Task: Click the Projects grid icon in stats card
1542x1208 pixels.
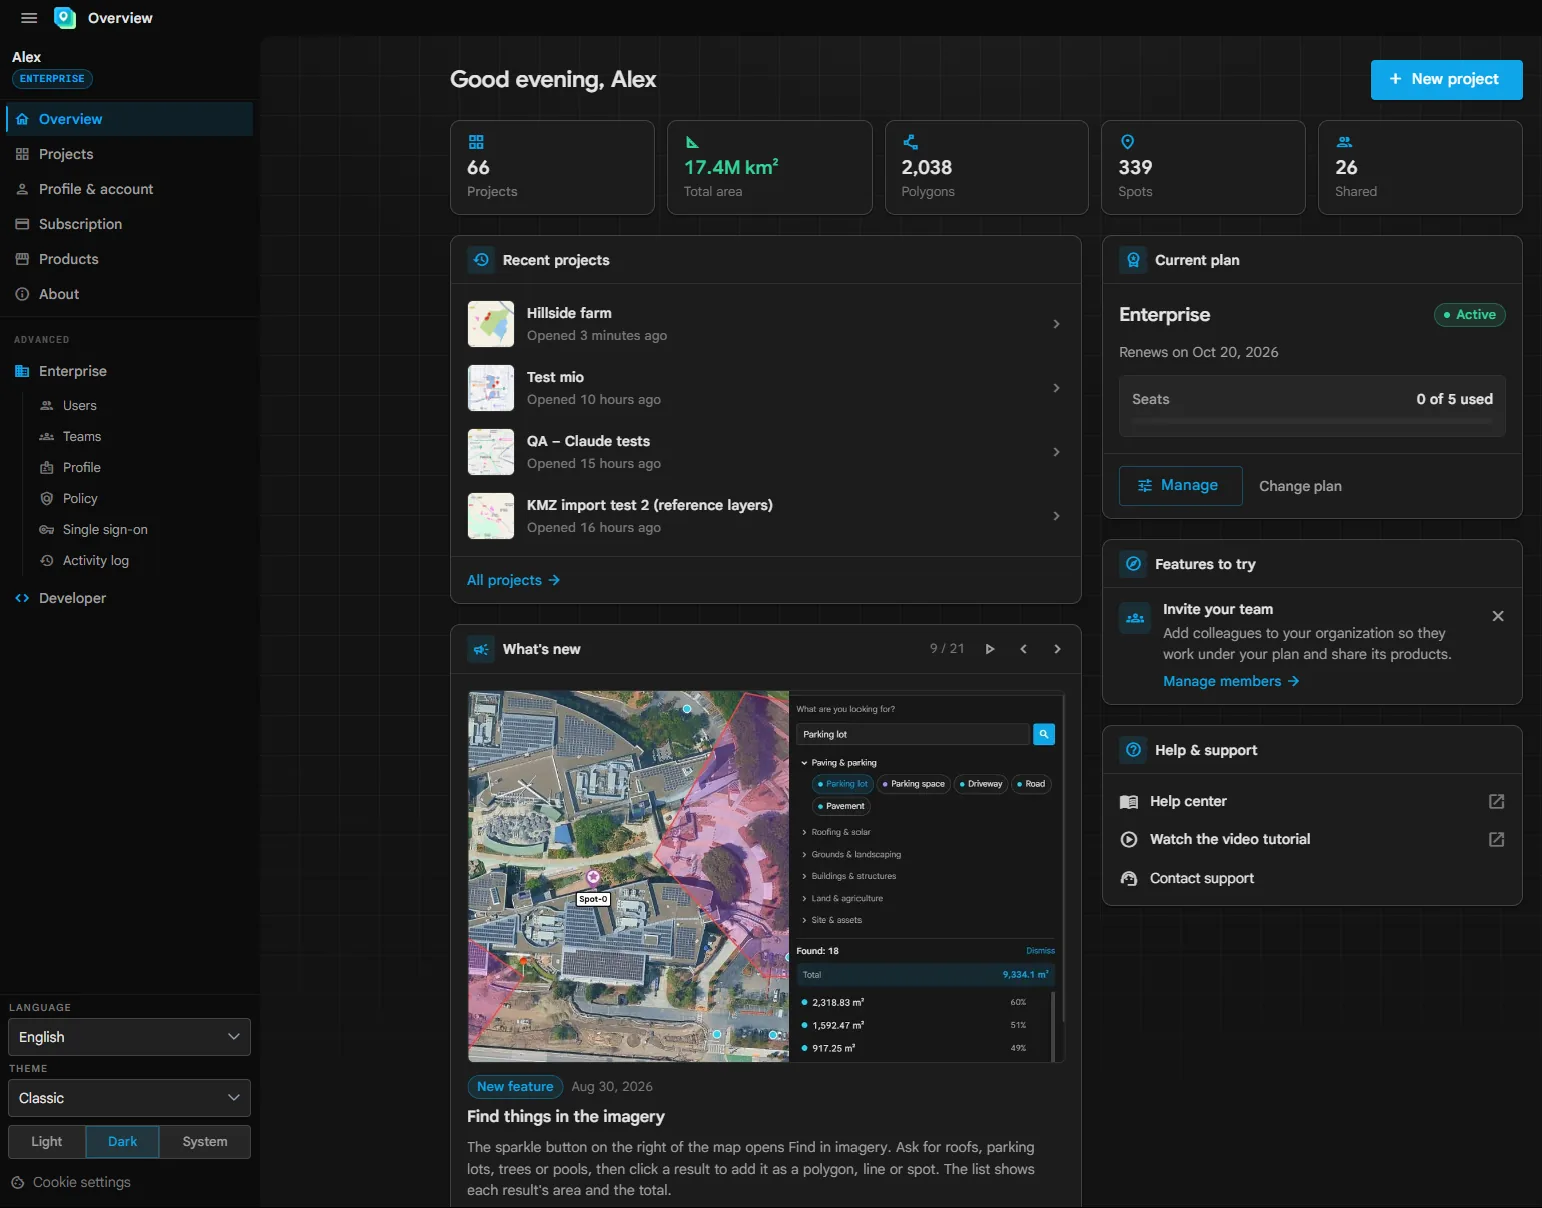Action: click(x=476, y=142)
